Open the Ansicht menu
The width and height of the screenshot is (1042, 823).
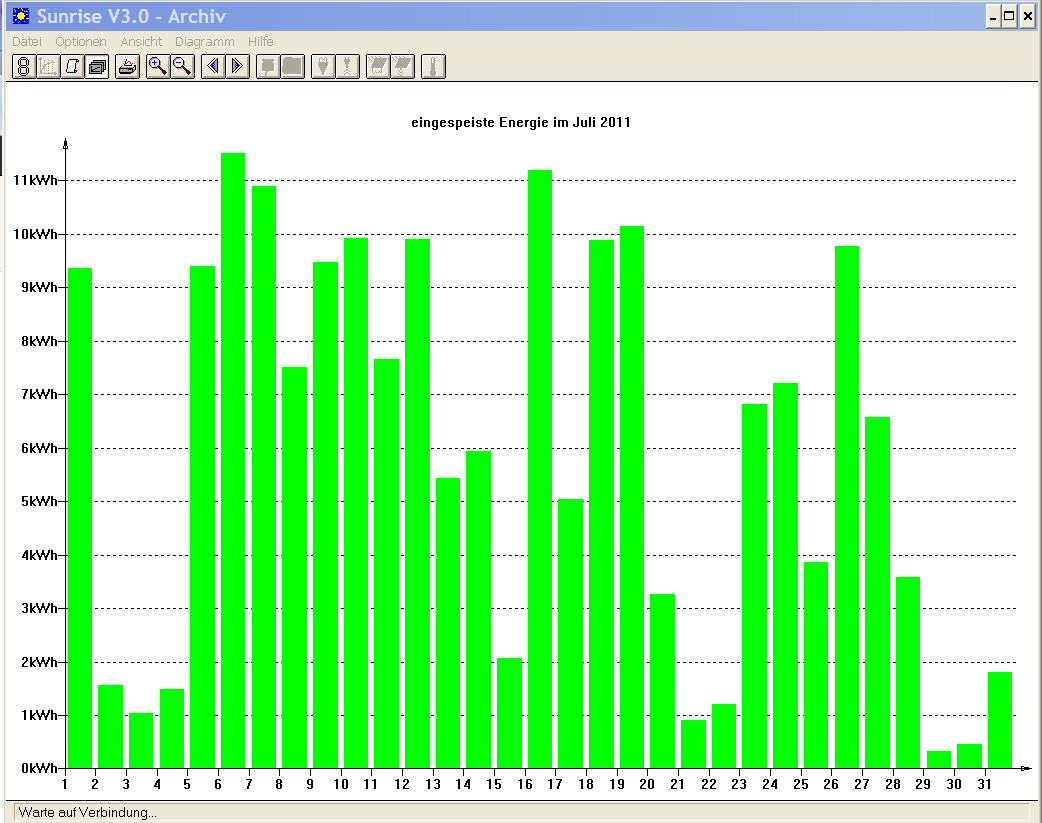point(141,41)
